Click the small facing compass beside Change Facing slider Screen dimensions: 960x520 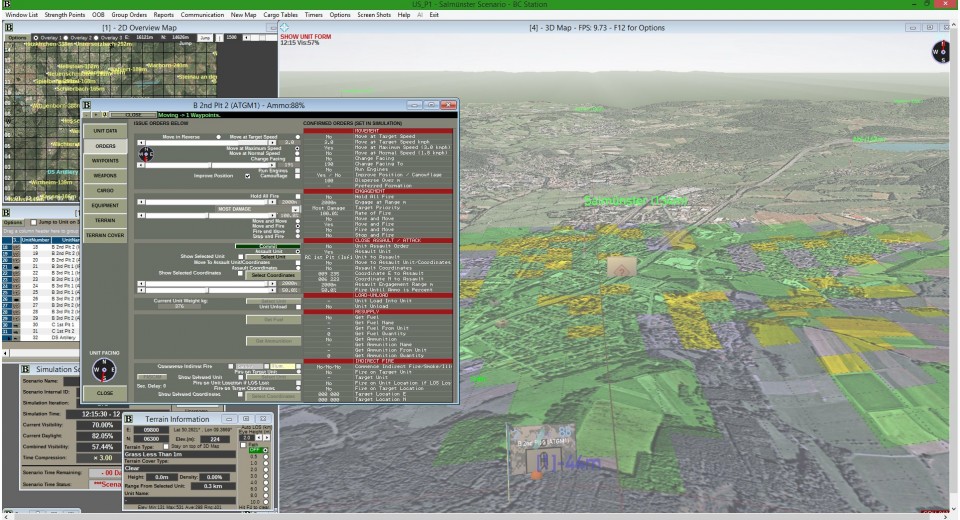[146, 153]
